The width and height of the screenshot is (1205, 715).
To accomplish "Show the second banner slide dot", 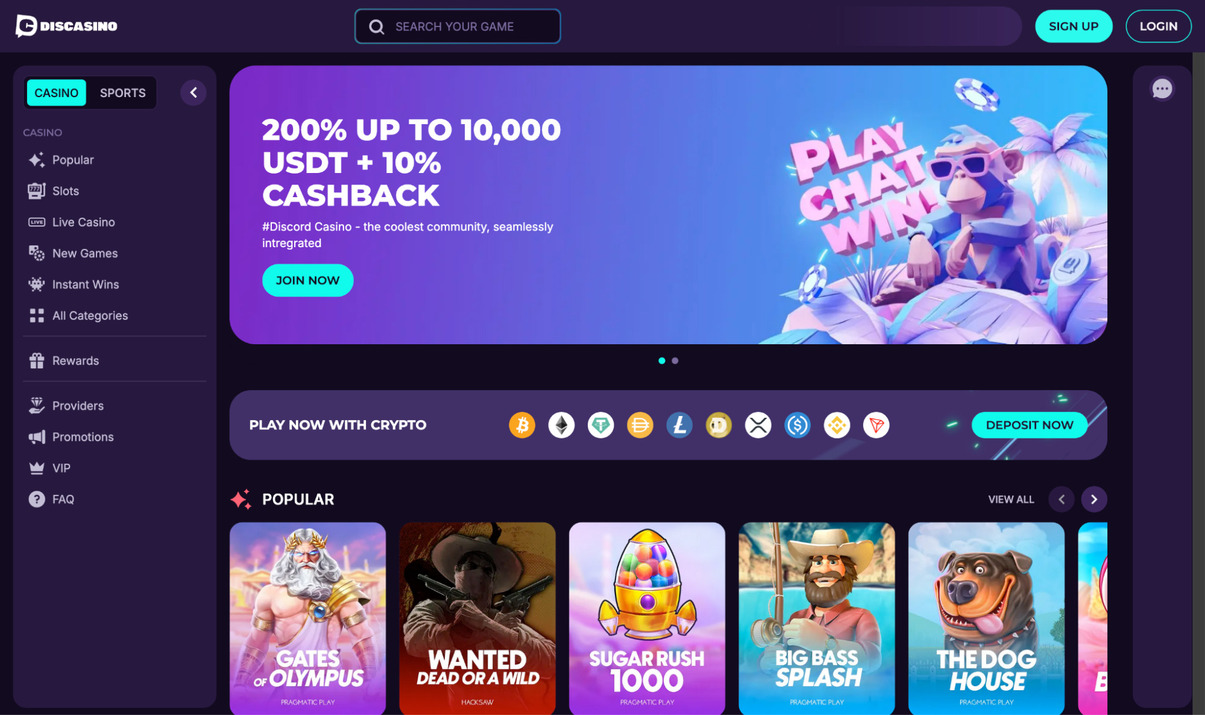I will pos(675,361).
